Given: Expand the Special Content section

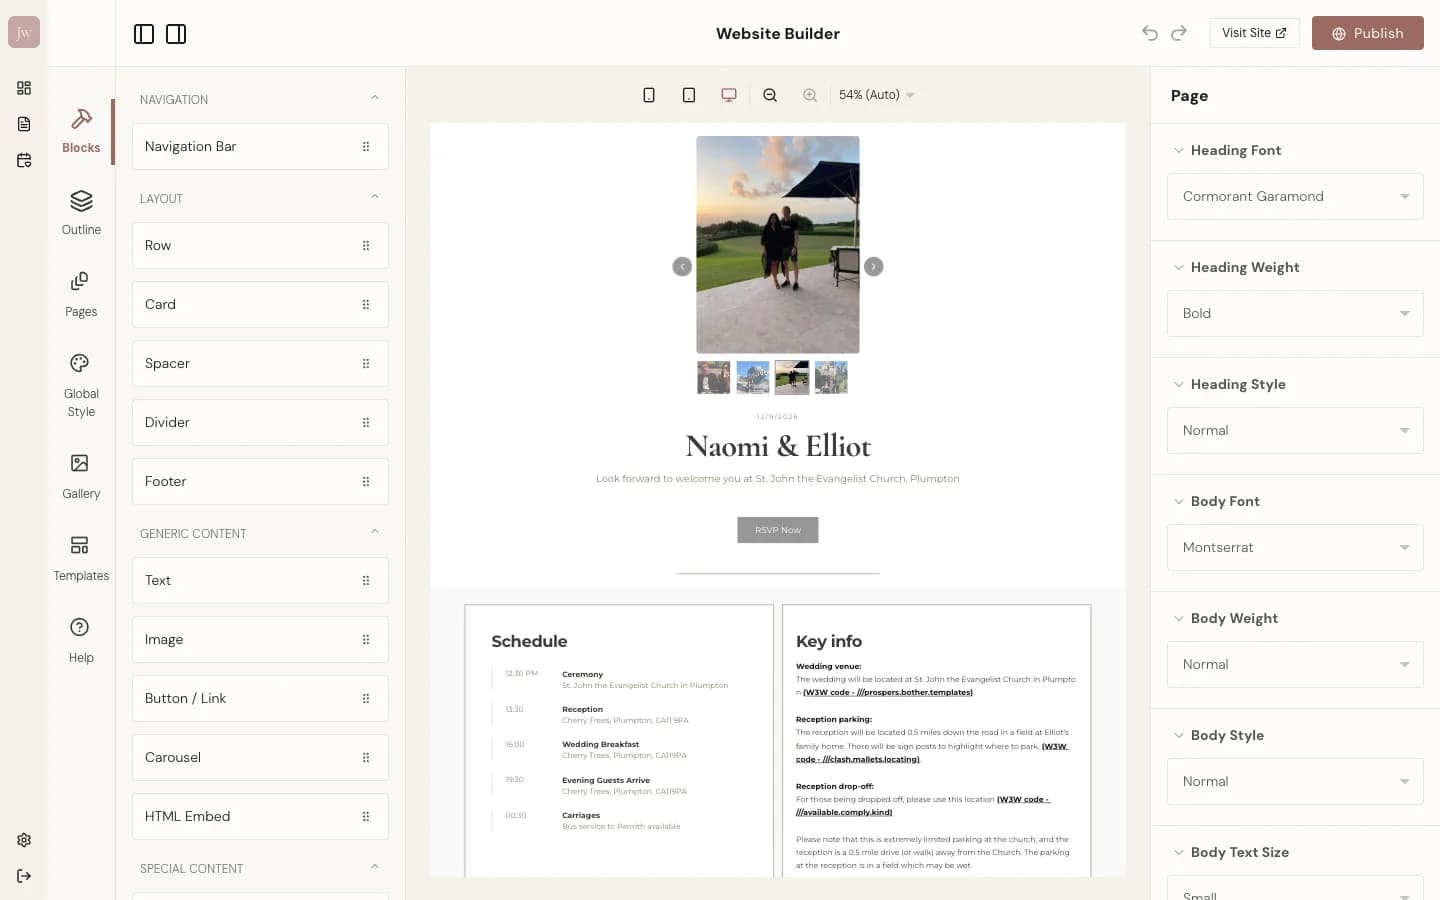Looking at the screenshot, I should click(375, 867).
